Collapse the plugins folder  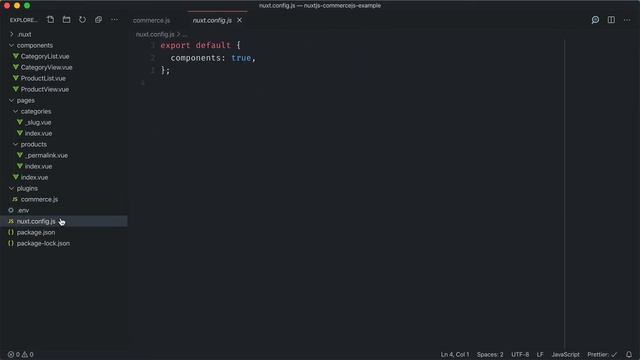64,189
